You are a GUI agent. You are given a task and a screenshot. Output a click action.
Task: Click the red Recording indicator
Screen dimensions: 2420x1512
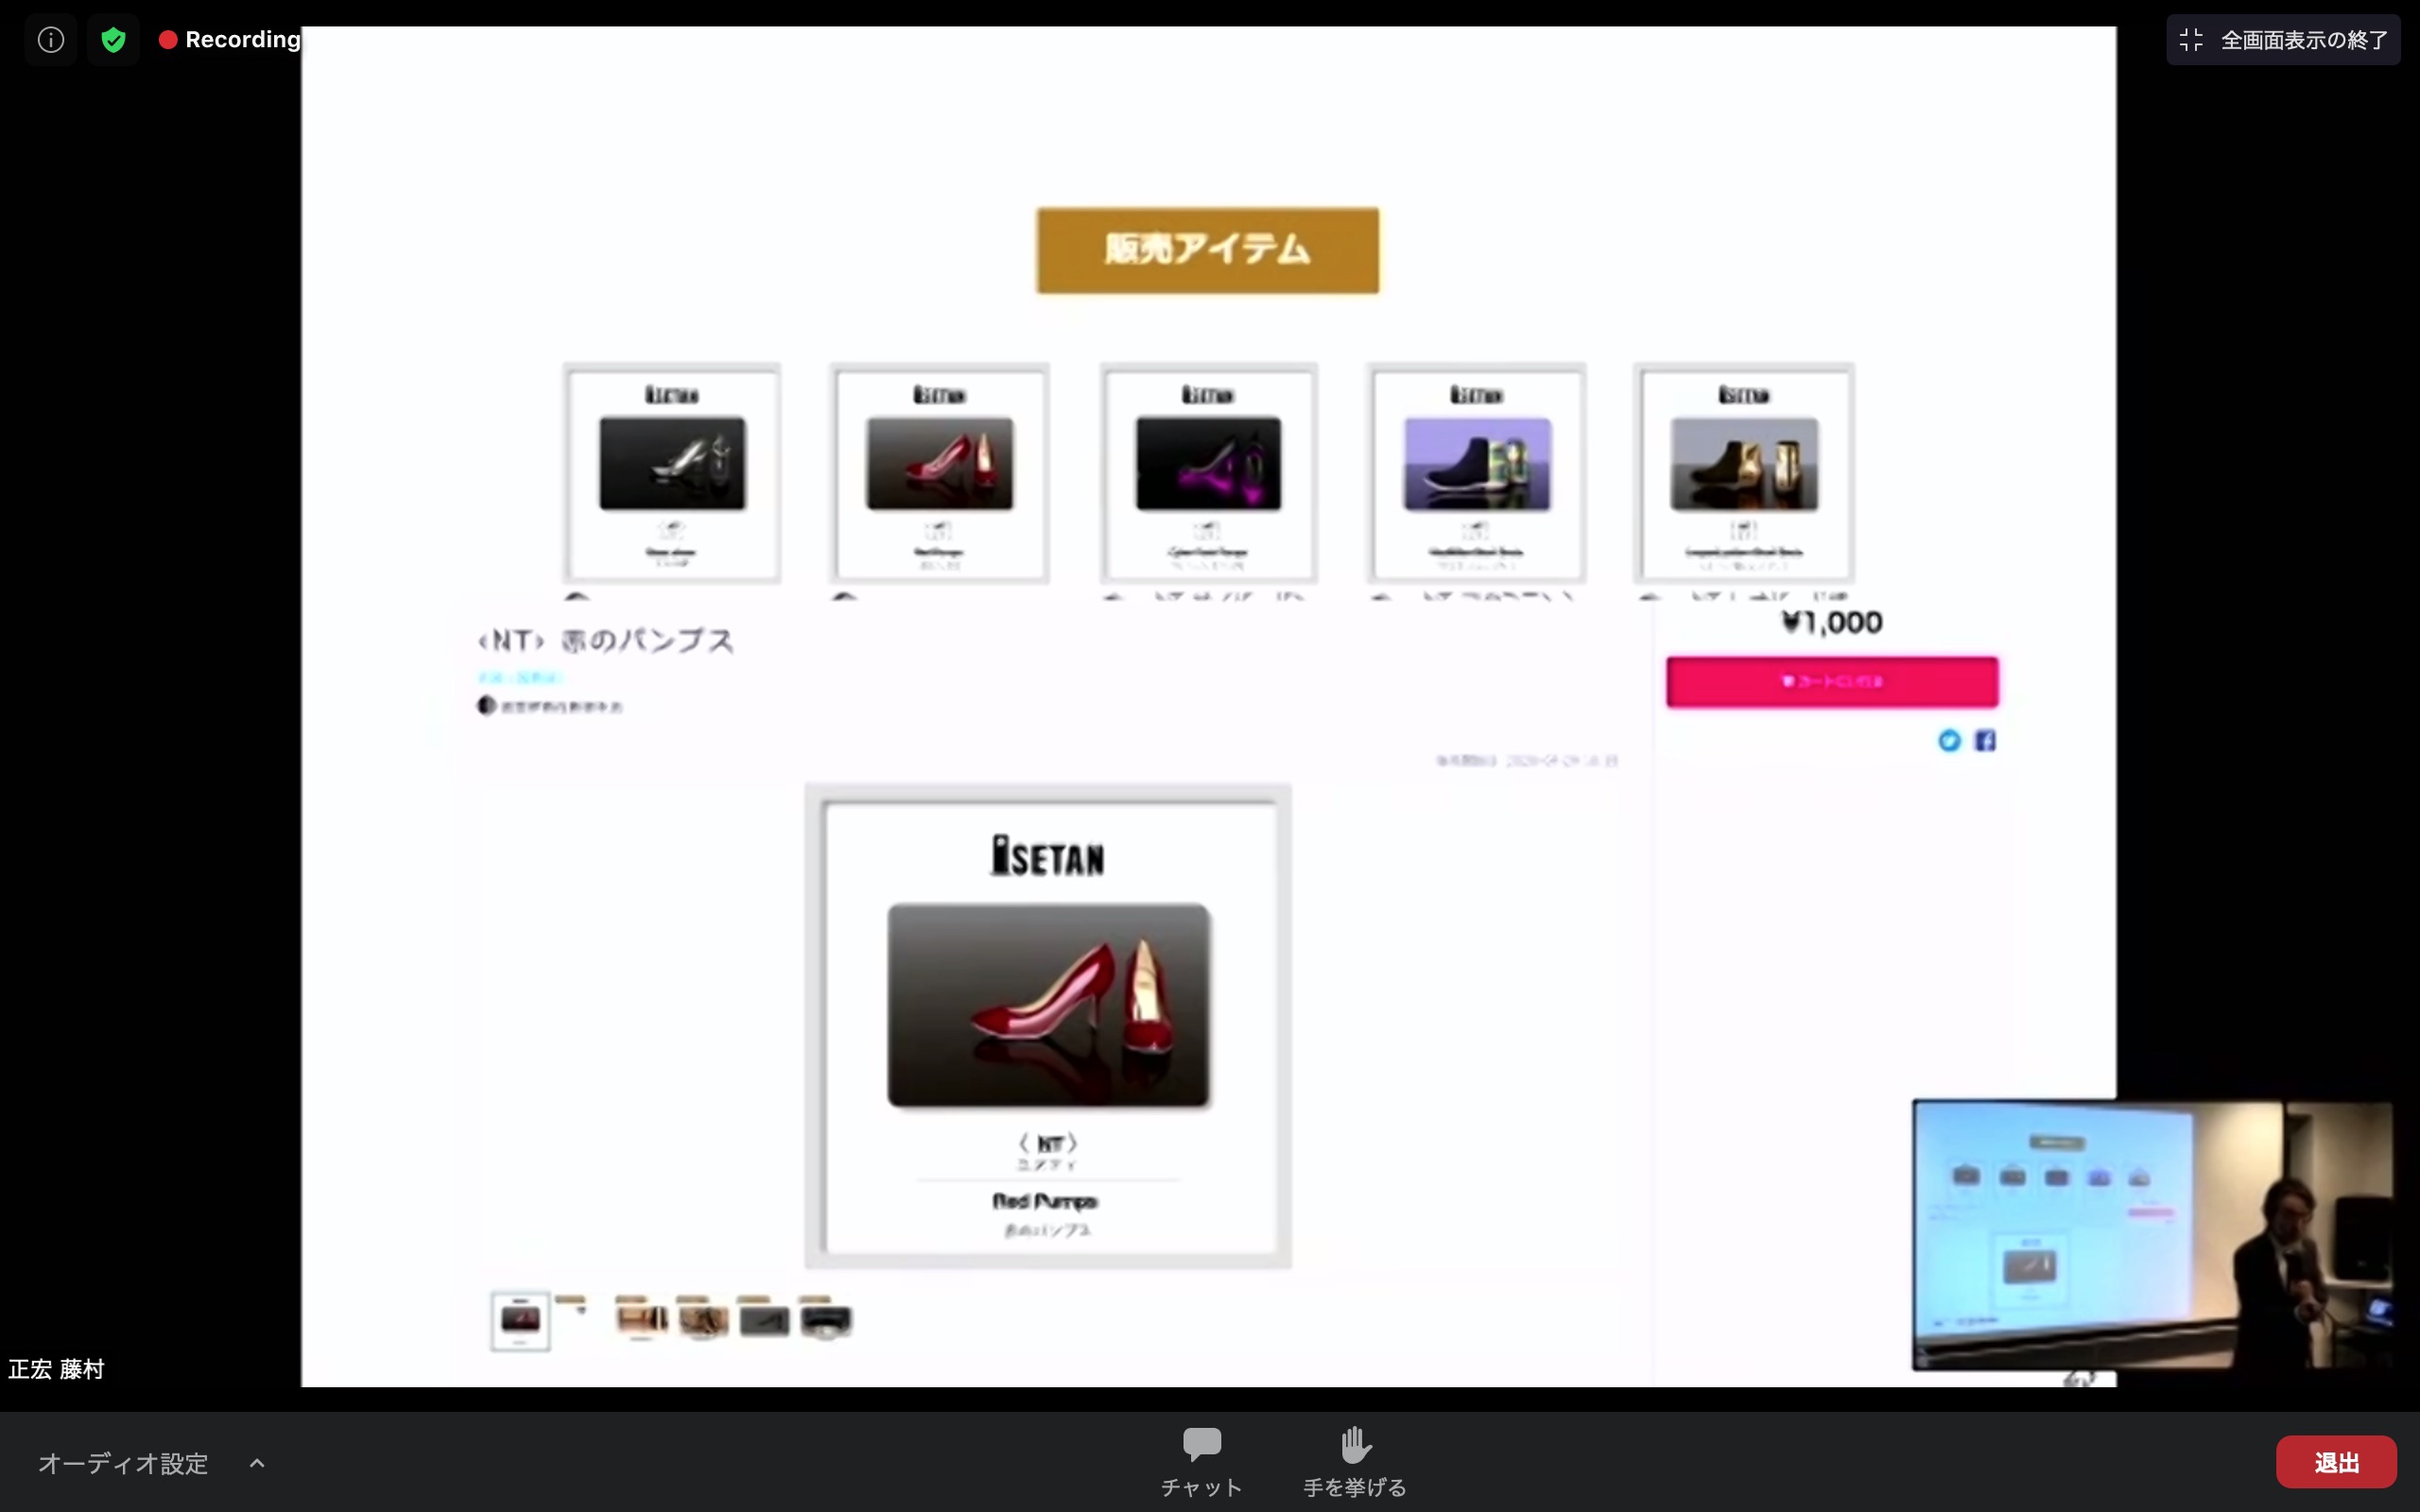[230, 40]
